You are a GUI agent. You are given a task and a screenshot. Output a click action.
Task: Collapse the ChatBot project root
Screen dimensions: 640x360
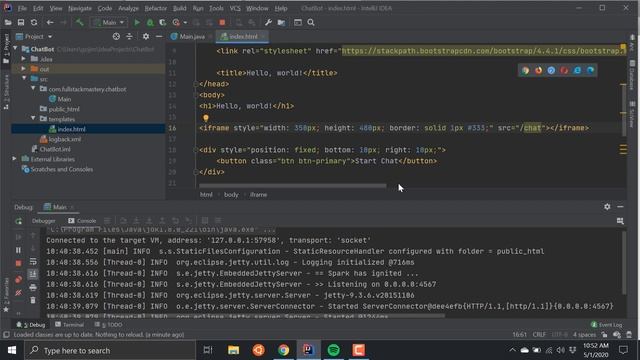coord(15,49)
